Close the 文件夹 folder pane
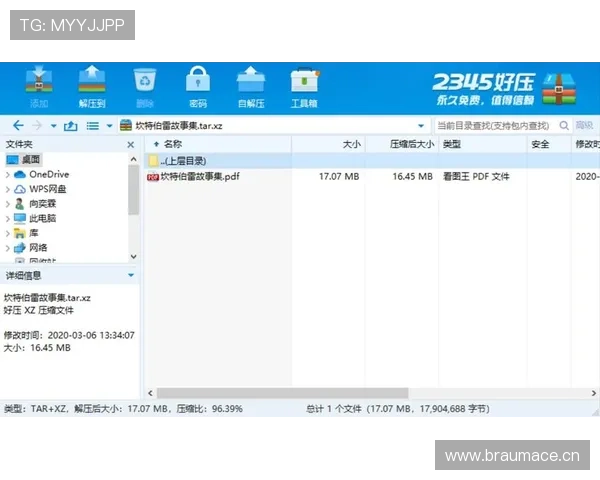The width and height of the screenshot is (600, 480). click(130, 145)
